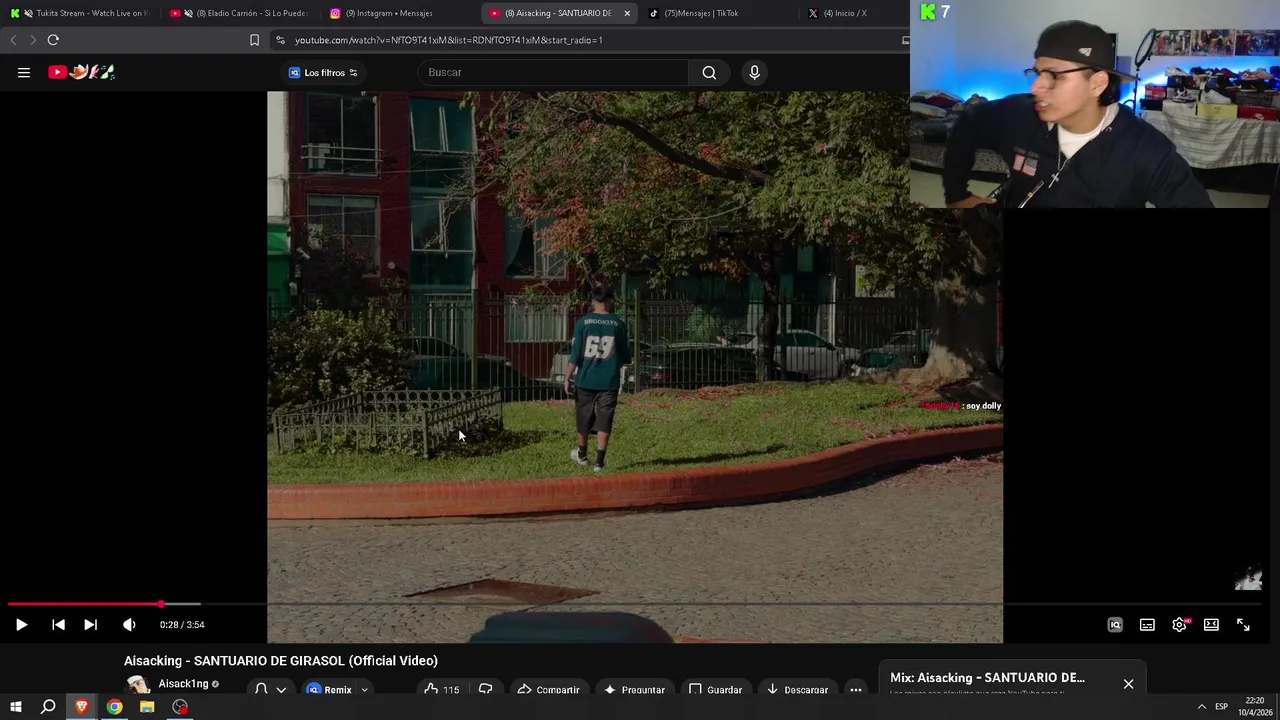
Task: Click the Remix button
Action: (x=330, y=689)
